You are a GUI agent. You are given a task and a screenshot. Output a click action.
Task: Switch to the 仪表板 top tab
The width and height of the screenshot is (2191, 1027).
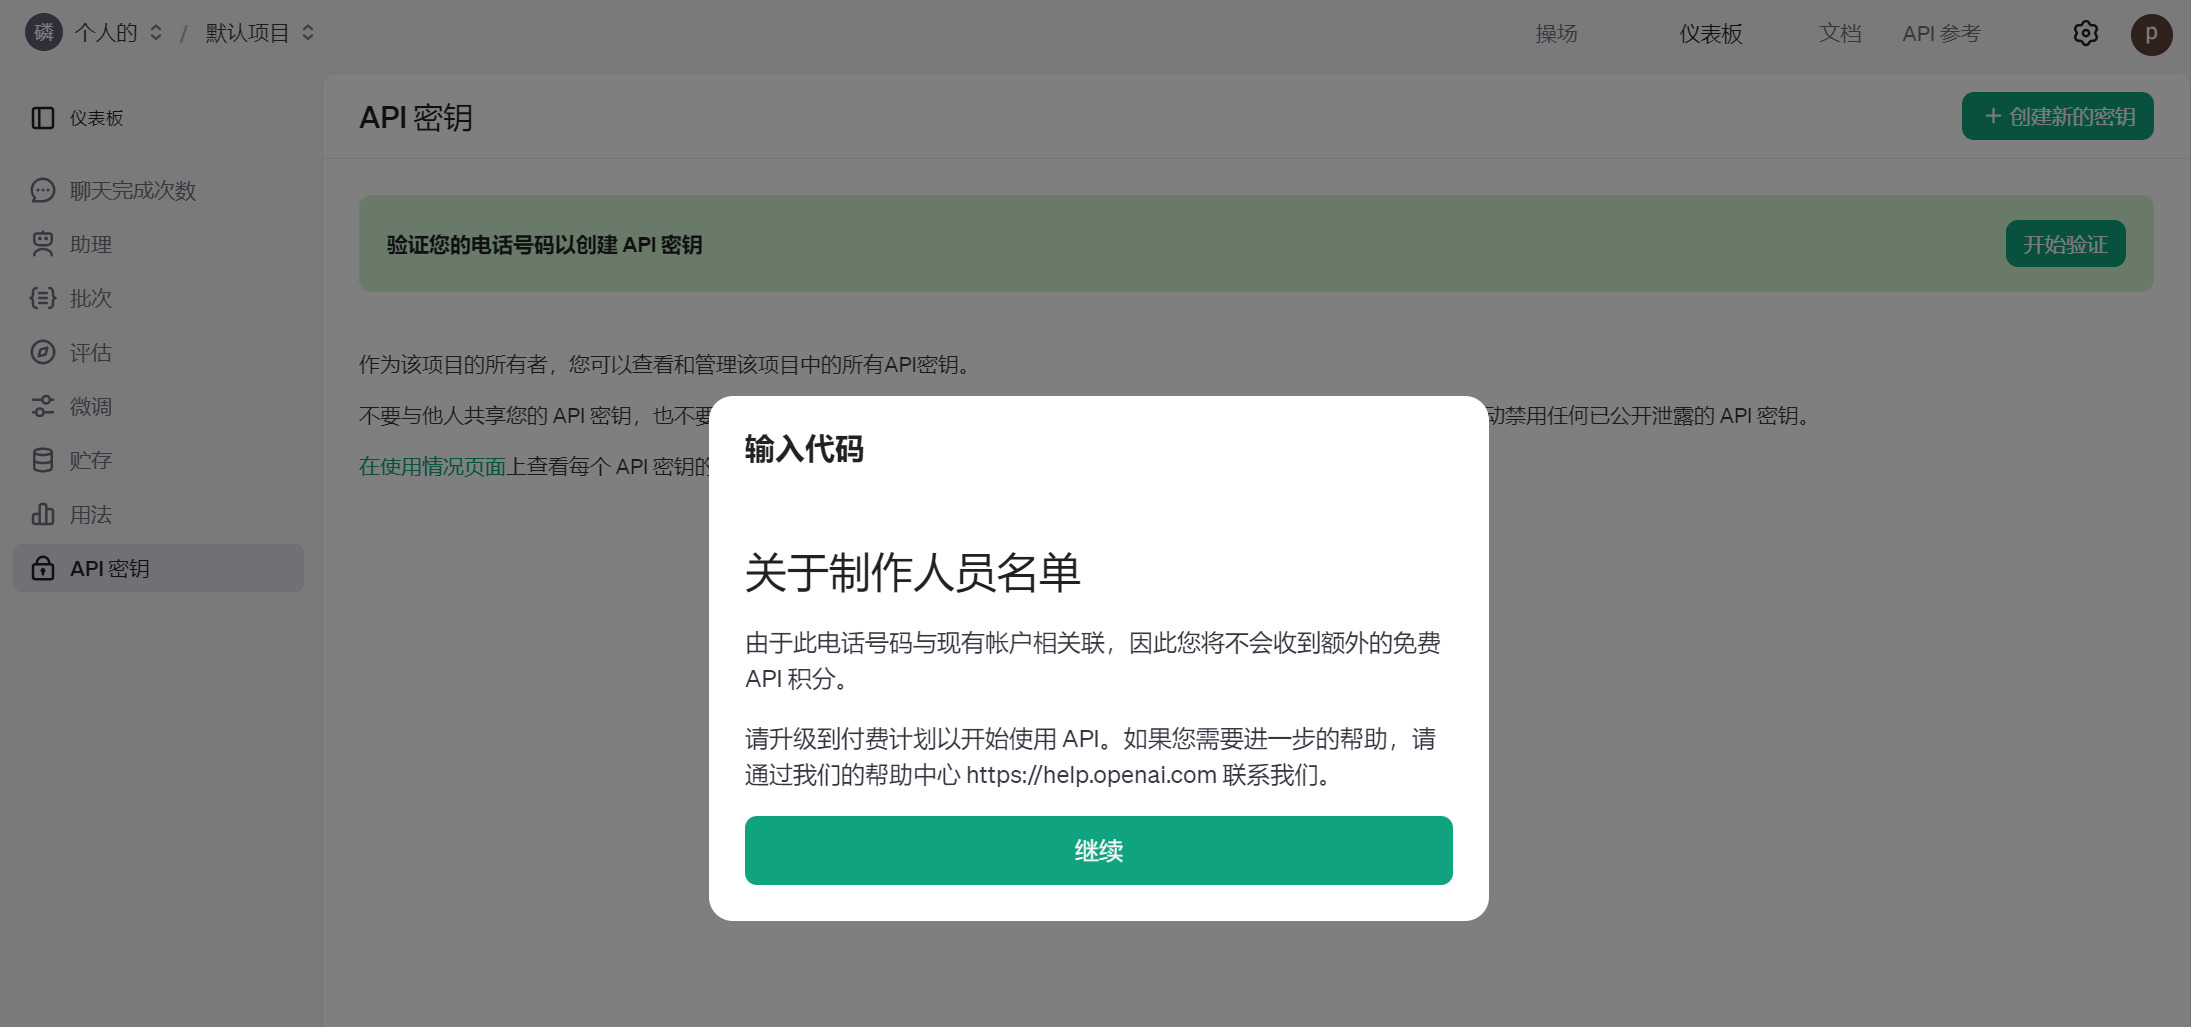click(1711, 34)
